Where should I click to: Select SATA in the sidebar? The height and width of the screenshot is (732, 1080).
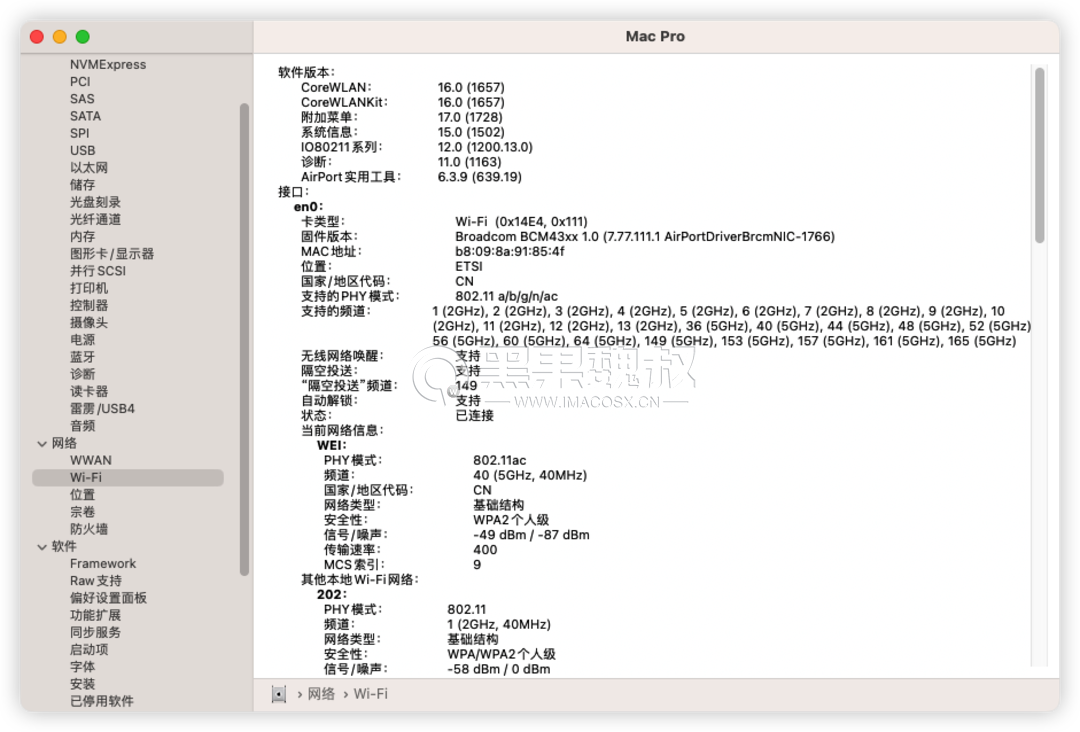[85, 116]
